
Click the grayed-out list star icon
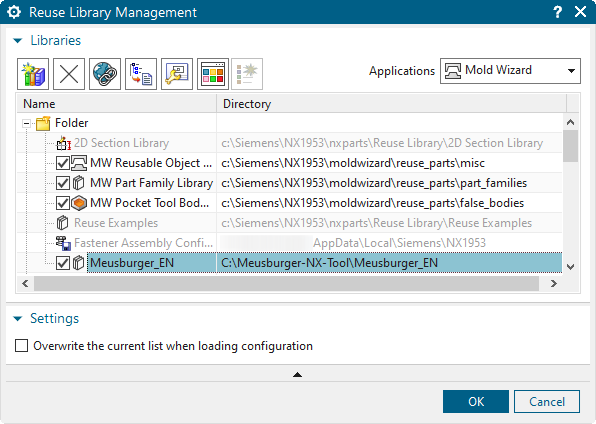(x=247, y=74)
